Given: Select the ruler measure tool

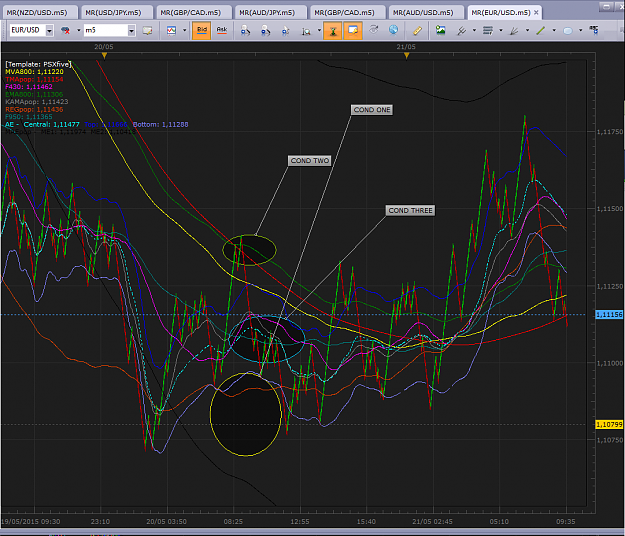Looking at the screenshot, I should [x=417, y=30].
